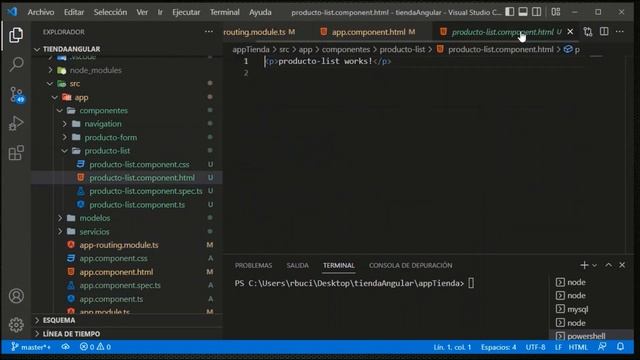
Task: Open the VS Code logo application menu
Action: click(x=12, y=12)
